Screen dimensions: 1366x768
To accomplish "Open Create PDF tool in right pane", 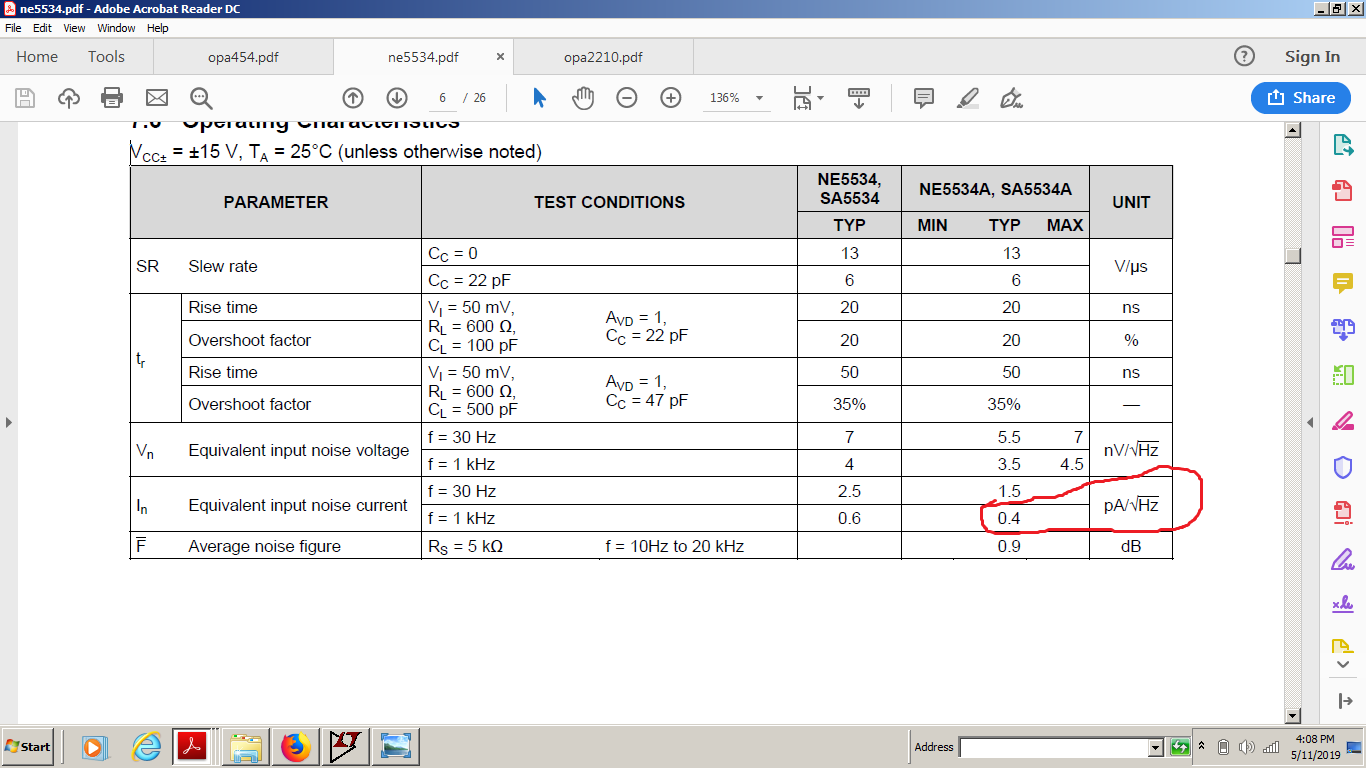I will pyautogui.click(x=1343, y=192).
